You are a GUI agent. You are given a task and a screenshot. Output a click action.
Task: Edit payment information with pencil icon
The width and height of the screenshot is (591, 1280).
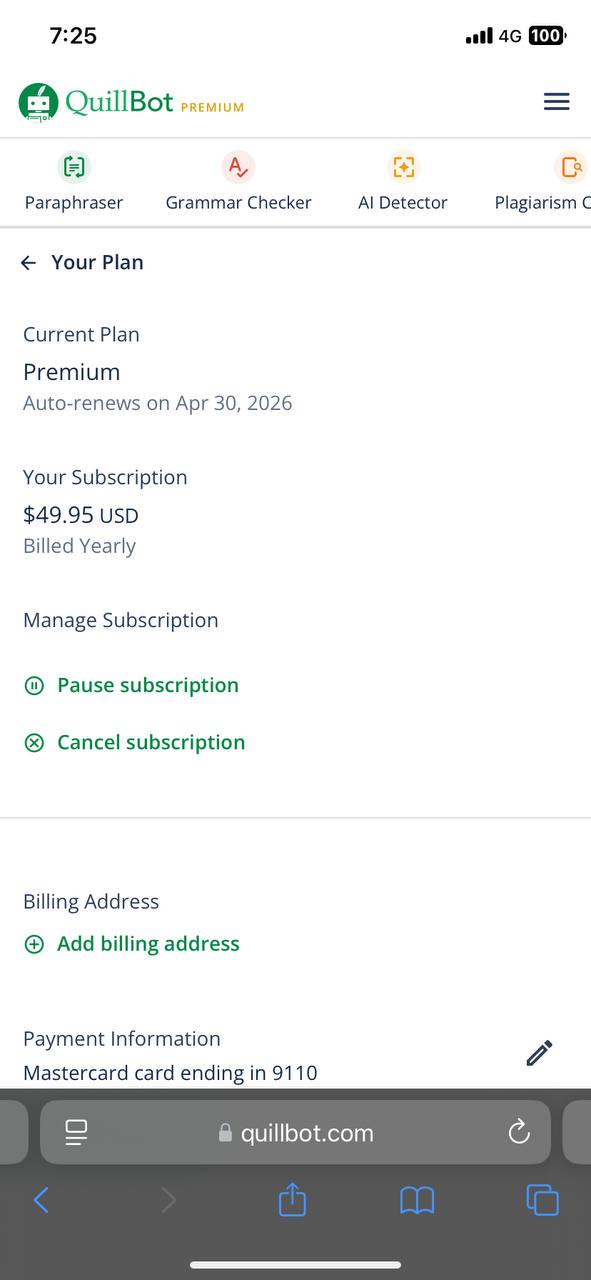click(539, 1053)
